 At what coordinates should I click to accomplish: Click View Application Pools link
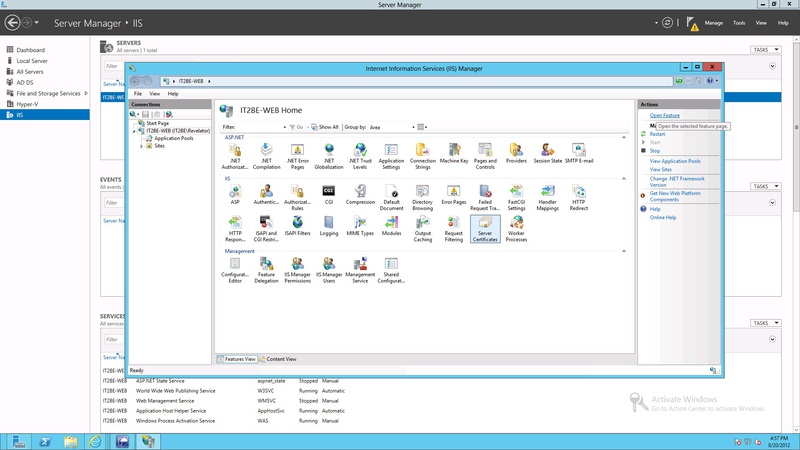(x=674, y=161)
